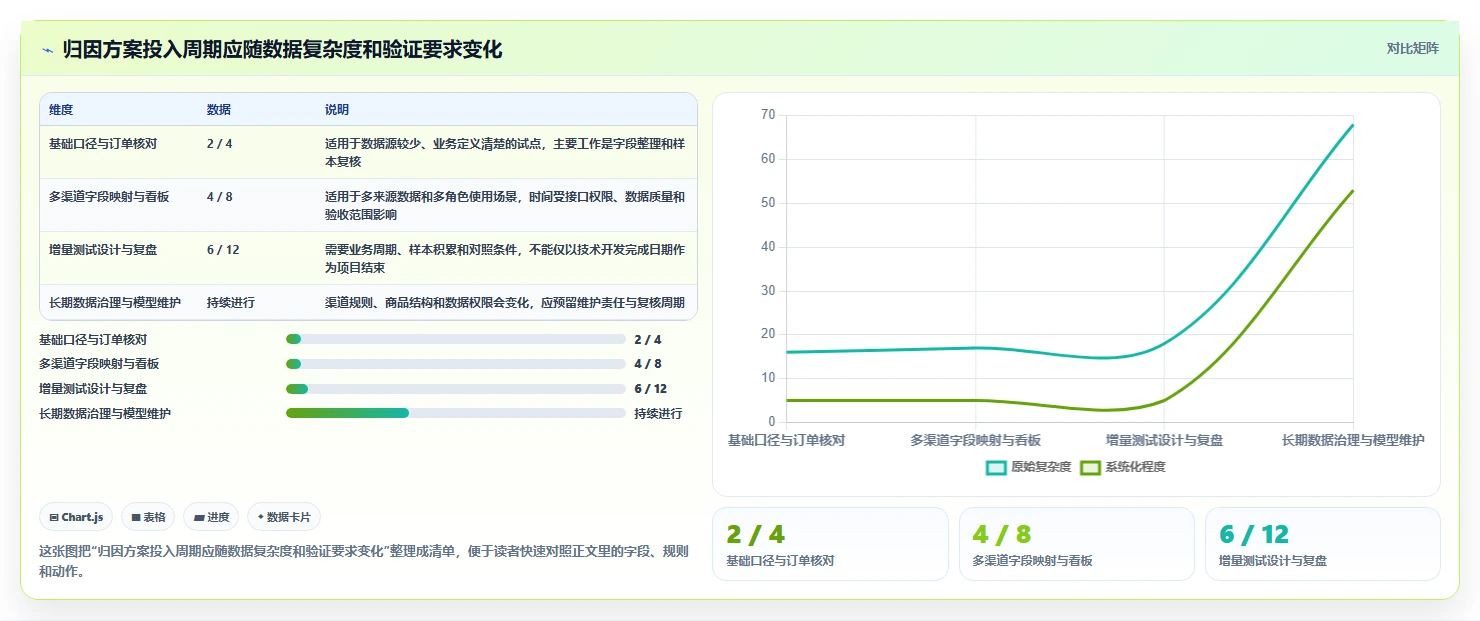Click the description starting 适用于多来源数据
1480x621 pixels.
pos(505,205)
